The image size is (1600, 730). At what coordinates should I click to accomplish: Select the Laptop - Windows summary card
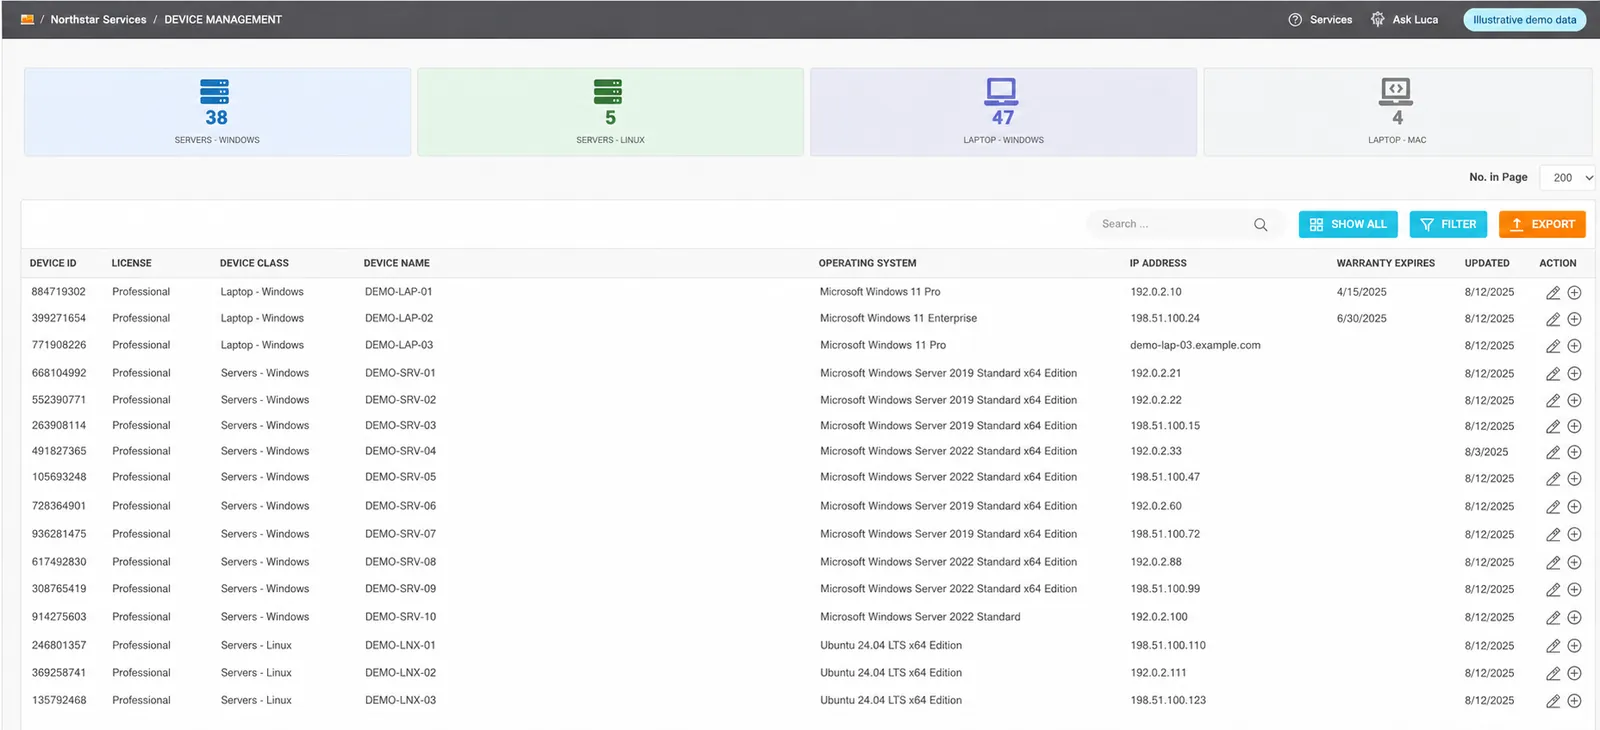(x=1003, y=112)
